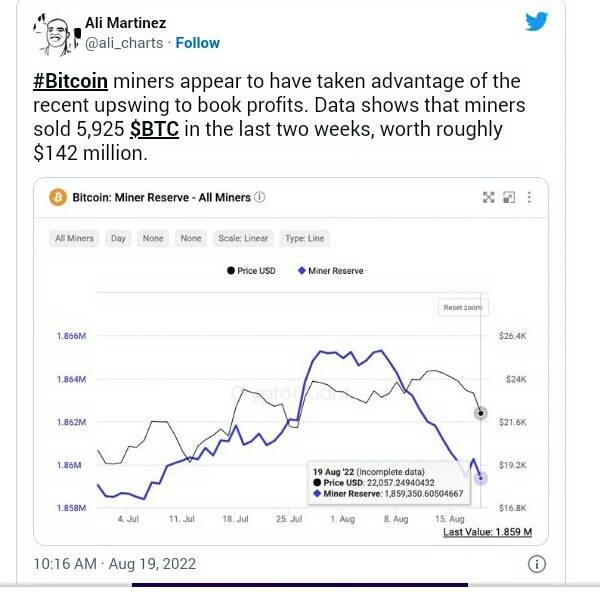Open the All Miners selector
The height and width of the screenshot is (592, 600).
coord(74,238)
